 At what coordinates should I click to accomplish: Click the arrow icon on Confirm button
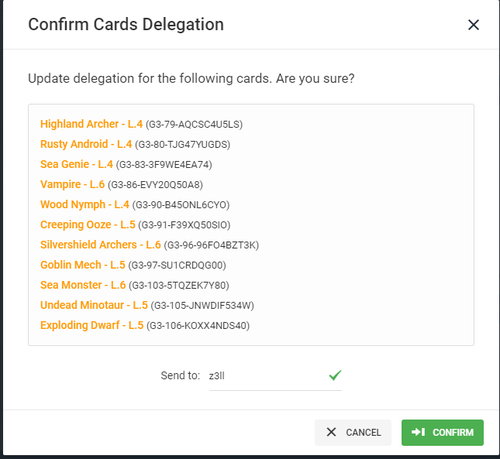418,432
